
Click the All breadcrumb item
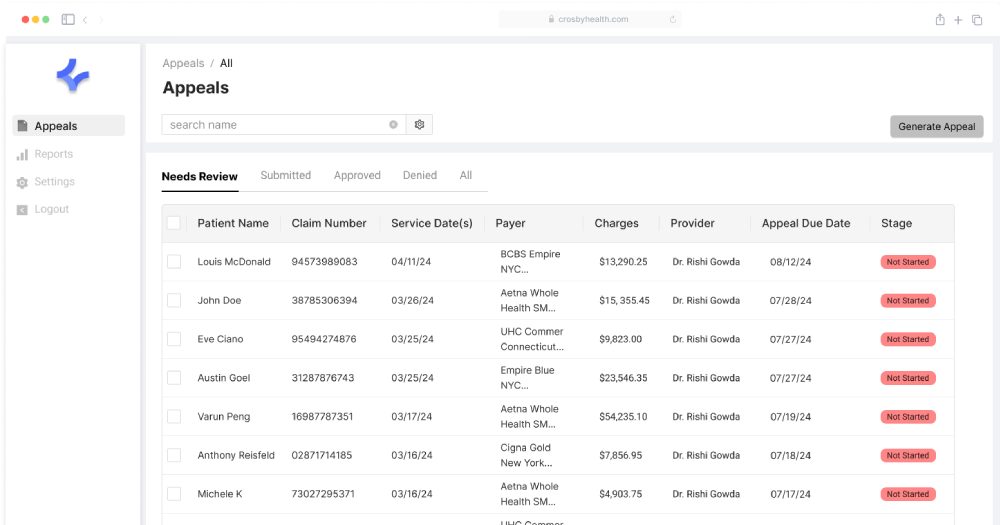click(226, 63)
